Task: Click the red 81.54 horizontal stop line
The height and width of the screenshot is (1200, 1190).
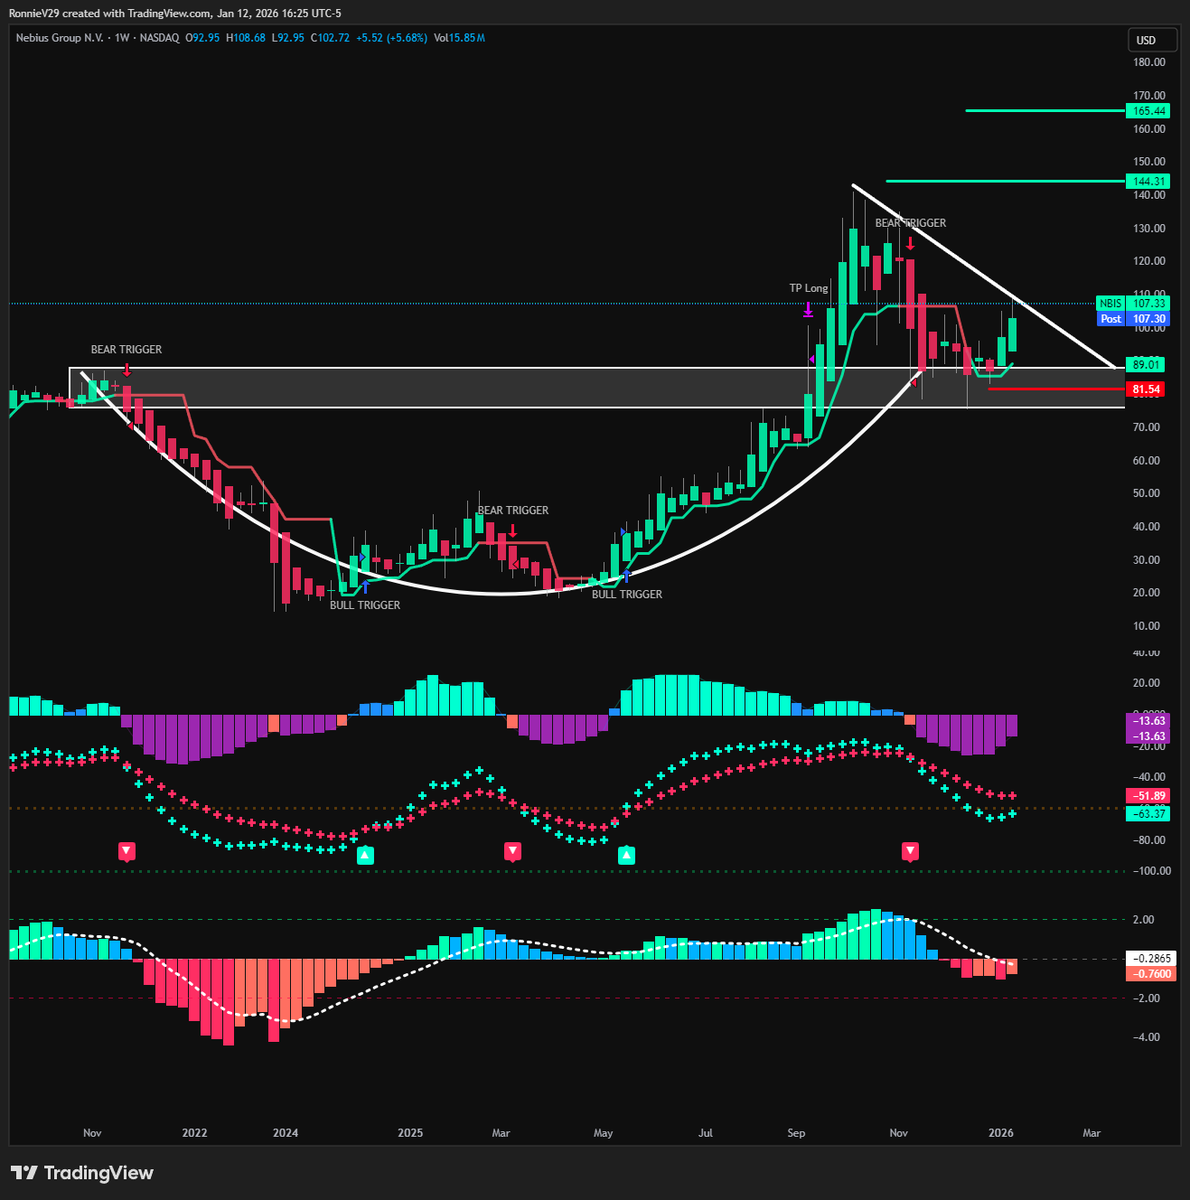Action: [x=1056, y=389]
